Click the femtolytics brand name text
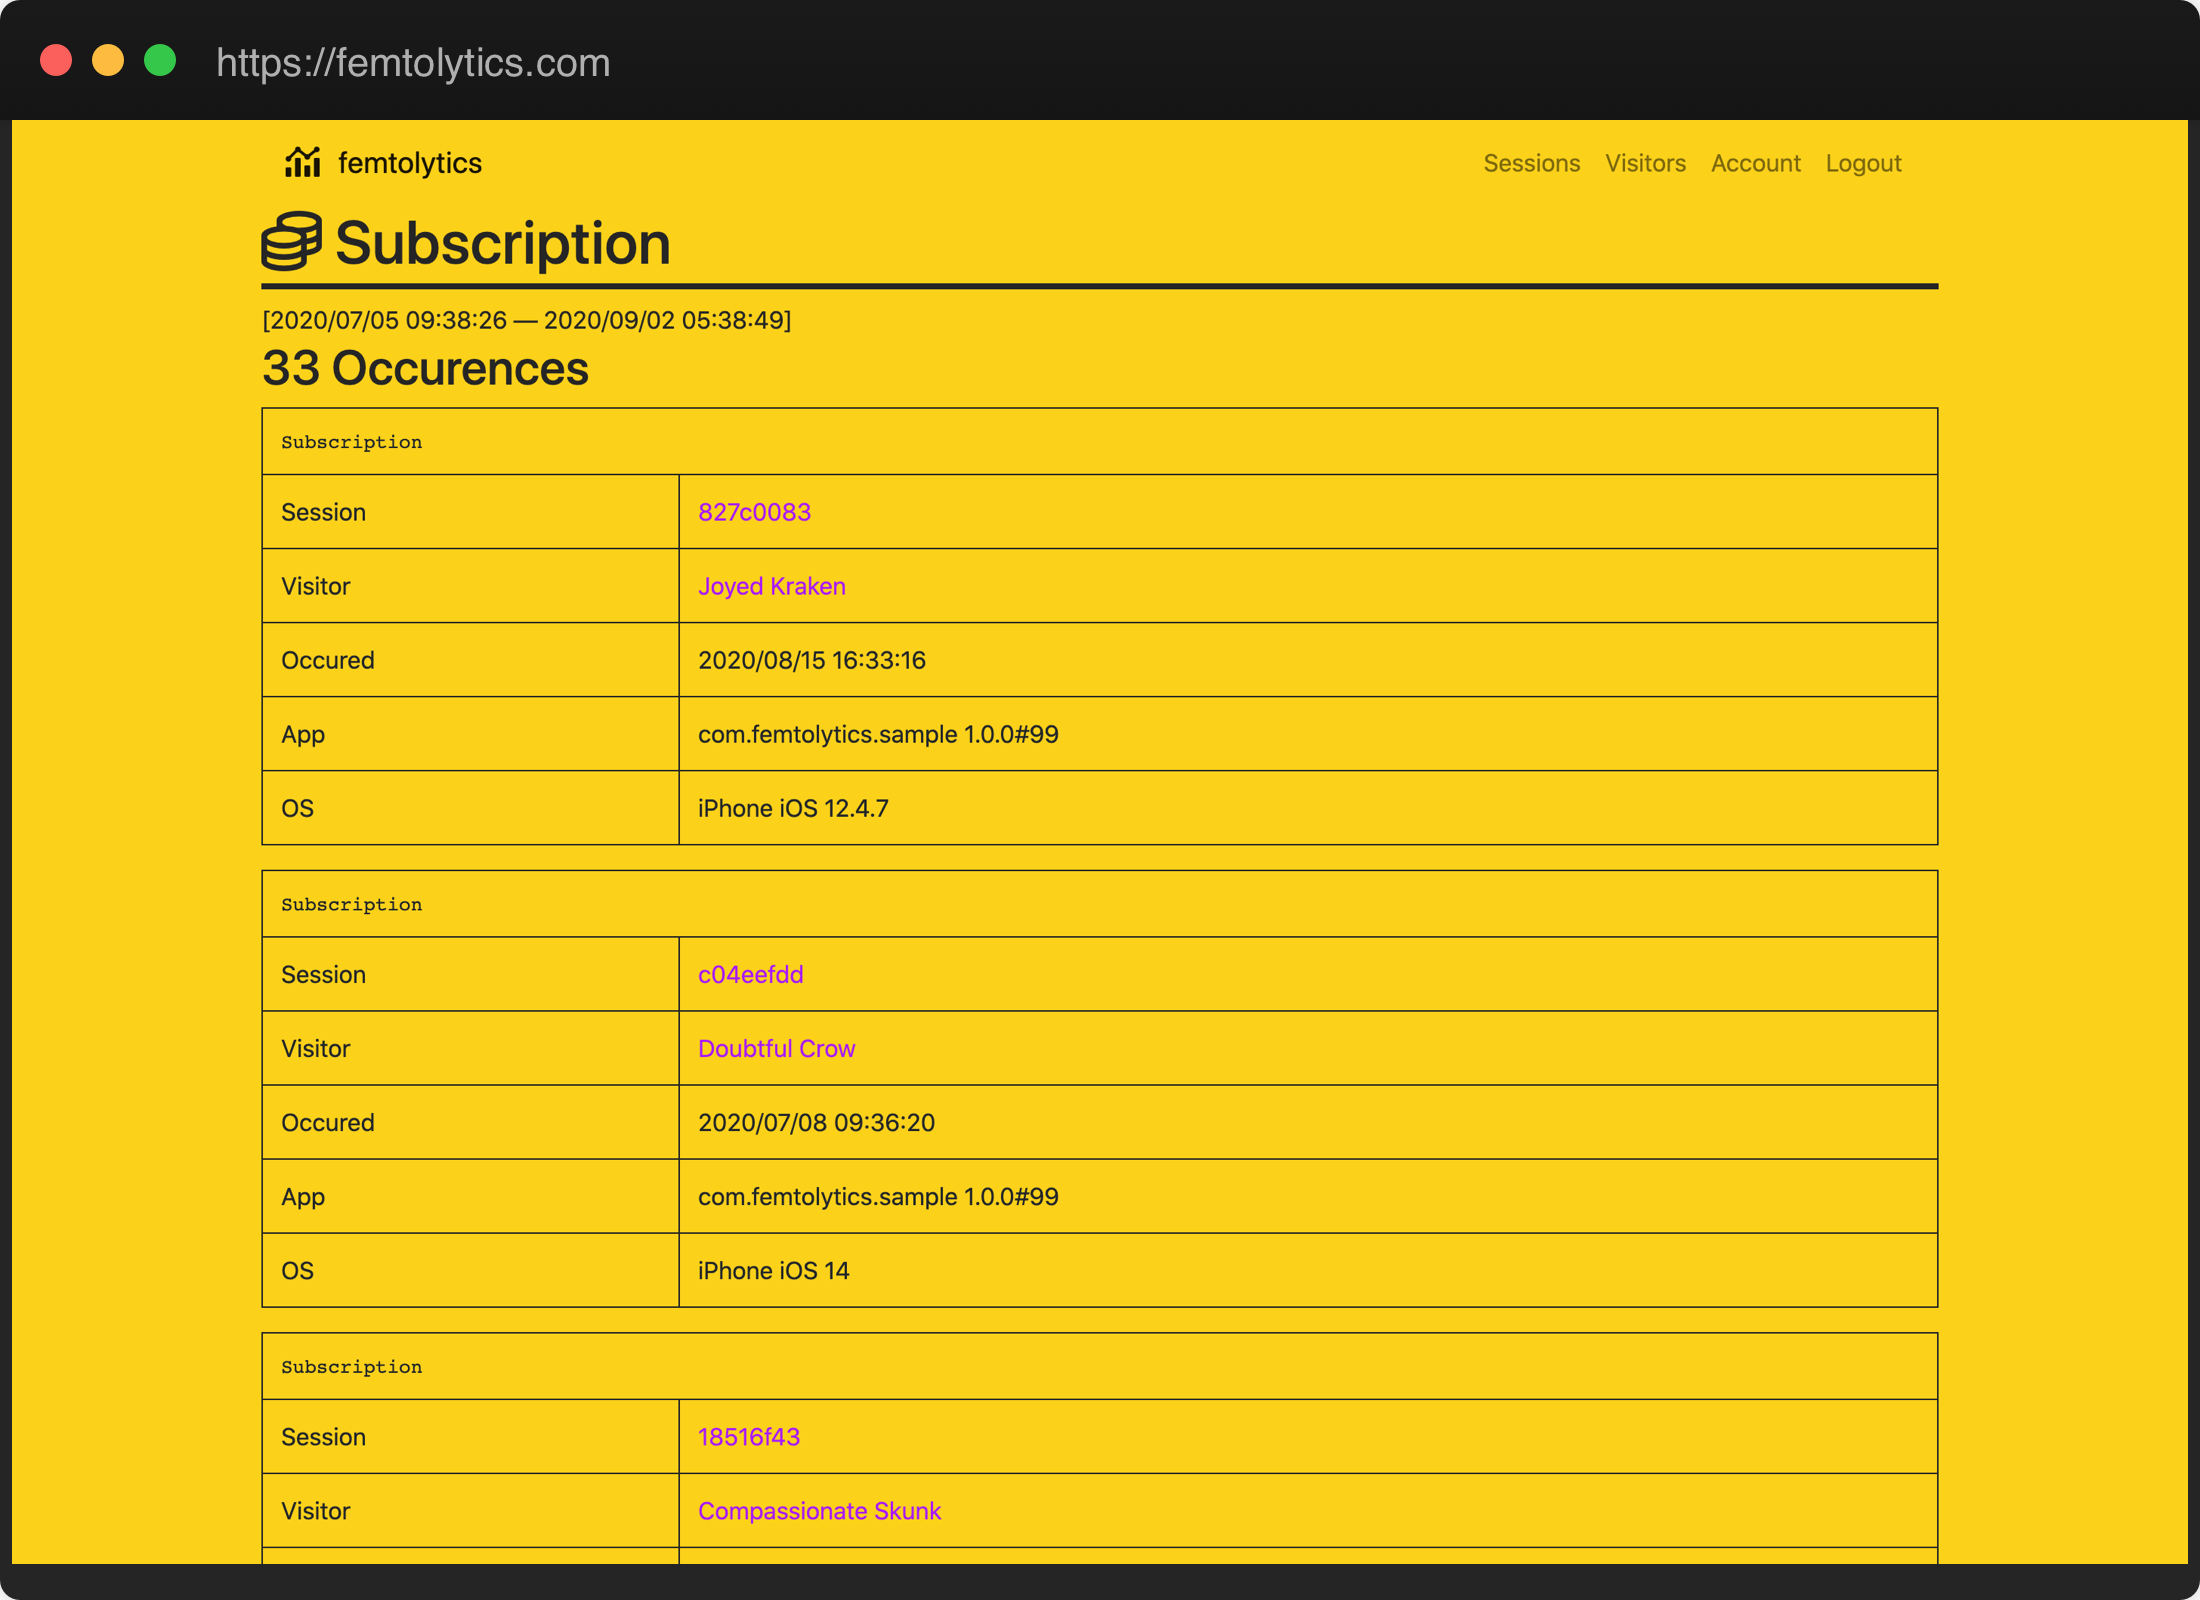 tap(410, 163)
